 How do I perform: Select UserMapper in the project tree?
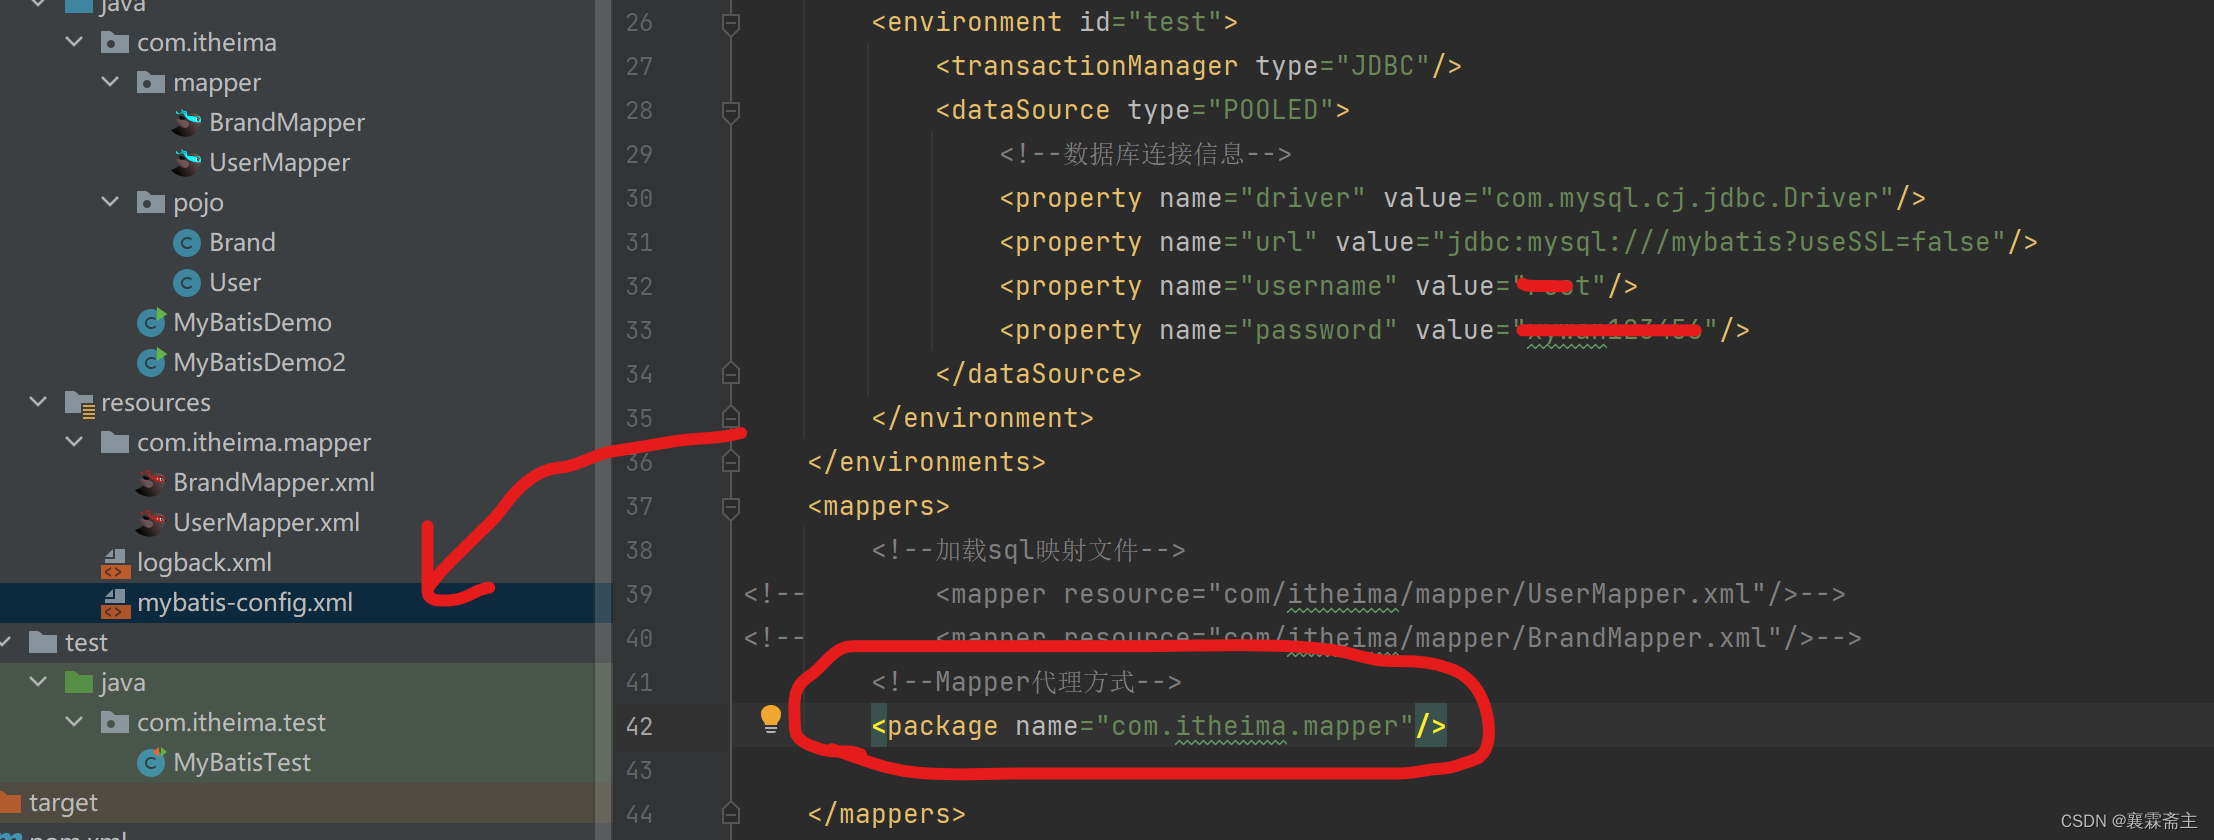tap(279, 163)
